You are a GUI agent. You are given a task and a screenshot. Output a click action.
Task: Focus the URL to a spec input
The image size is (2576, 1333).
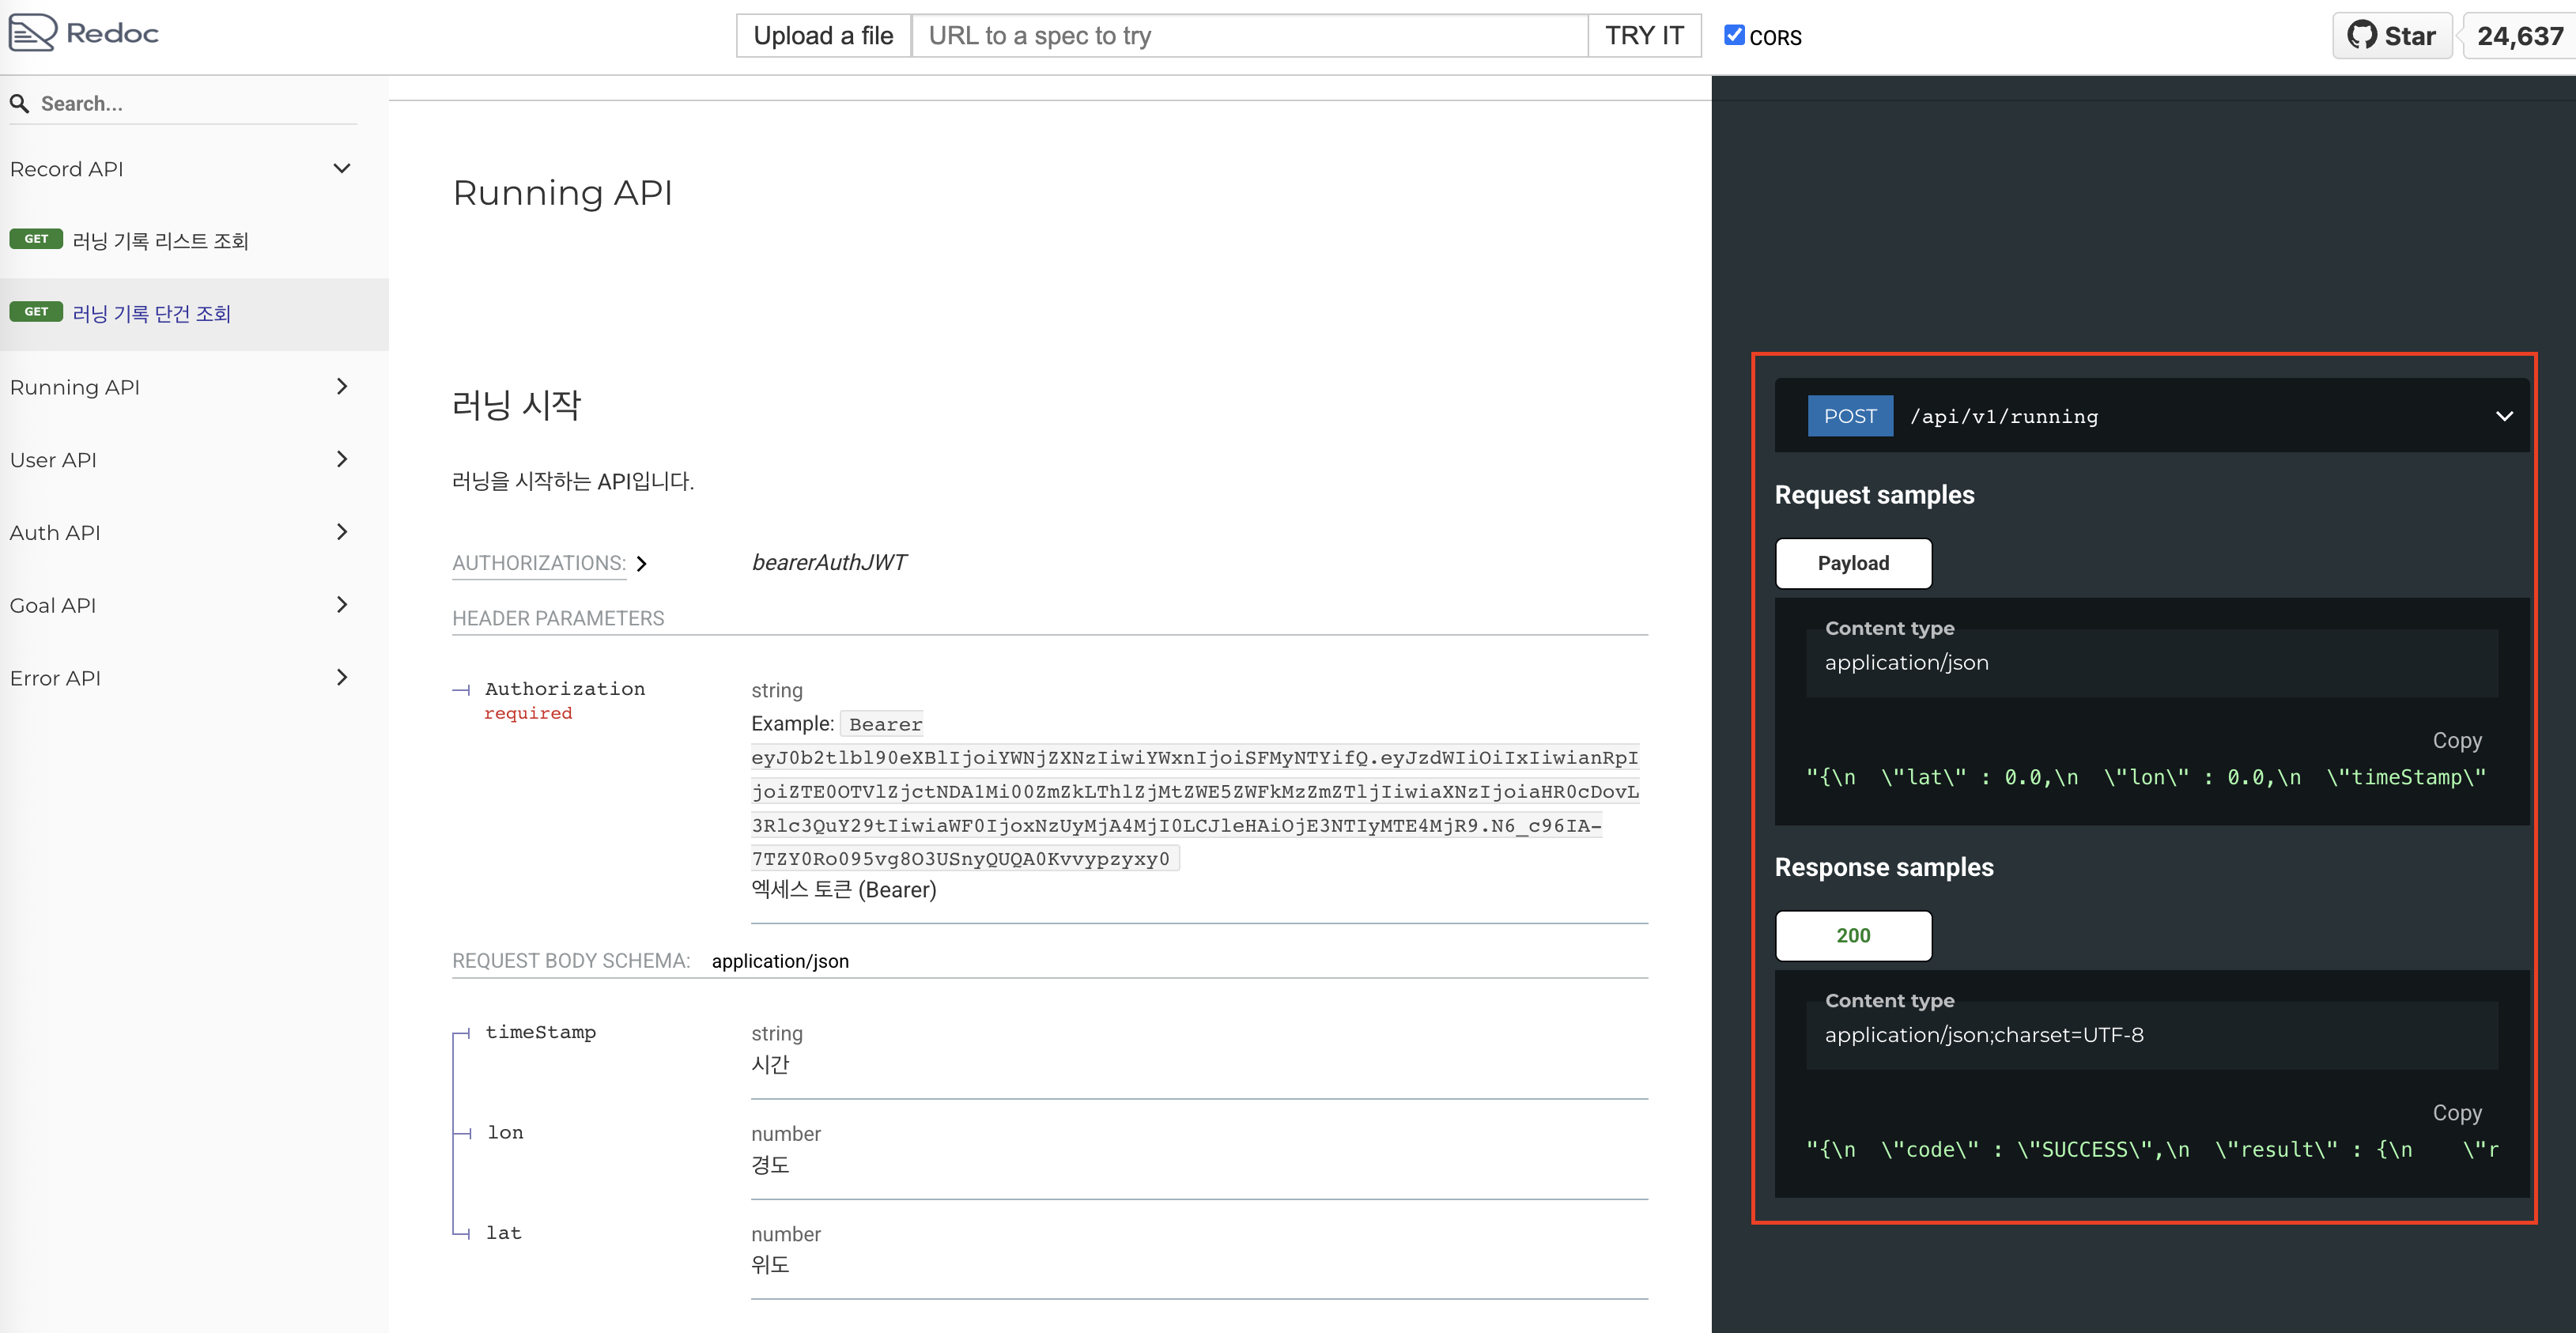(x=1249, y=36)
